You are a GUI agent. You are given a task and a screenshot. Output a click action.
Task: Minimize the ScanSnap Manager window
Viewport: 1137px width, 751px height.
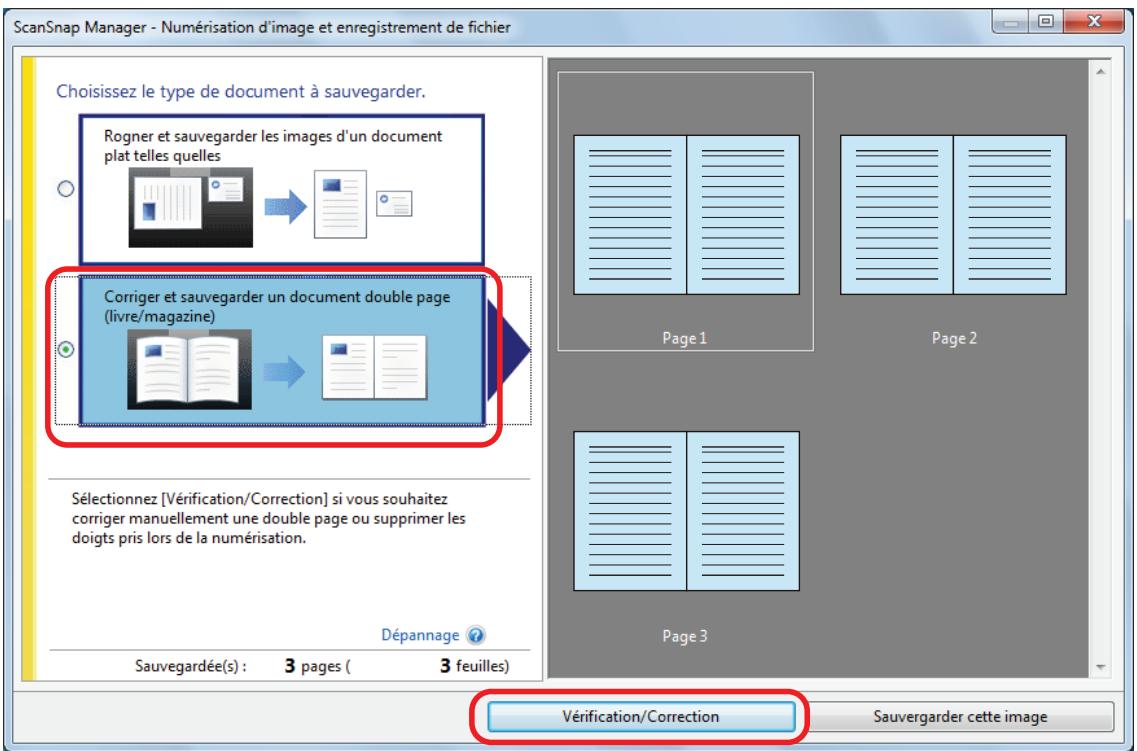point(1011,23)
